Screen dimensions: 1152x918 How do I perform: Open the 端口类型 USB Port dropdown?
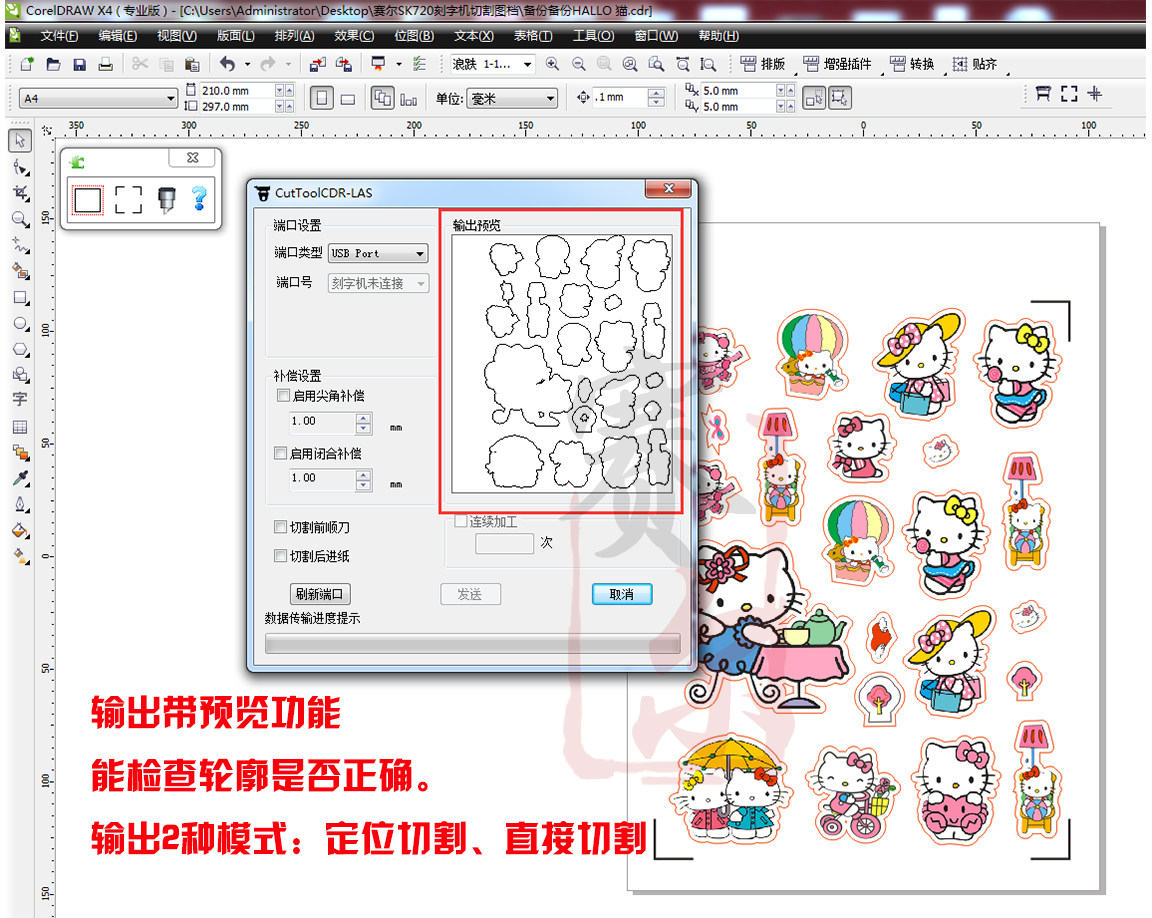(378, 253)
